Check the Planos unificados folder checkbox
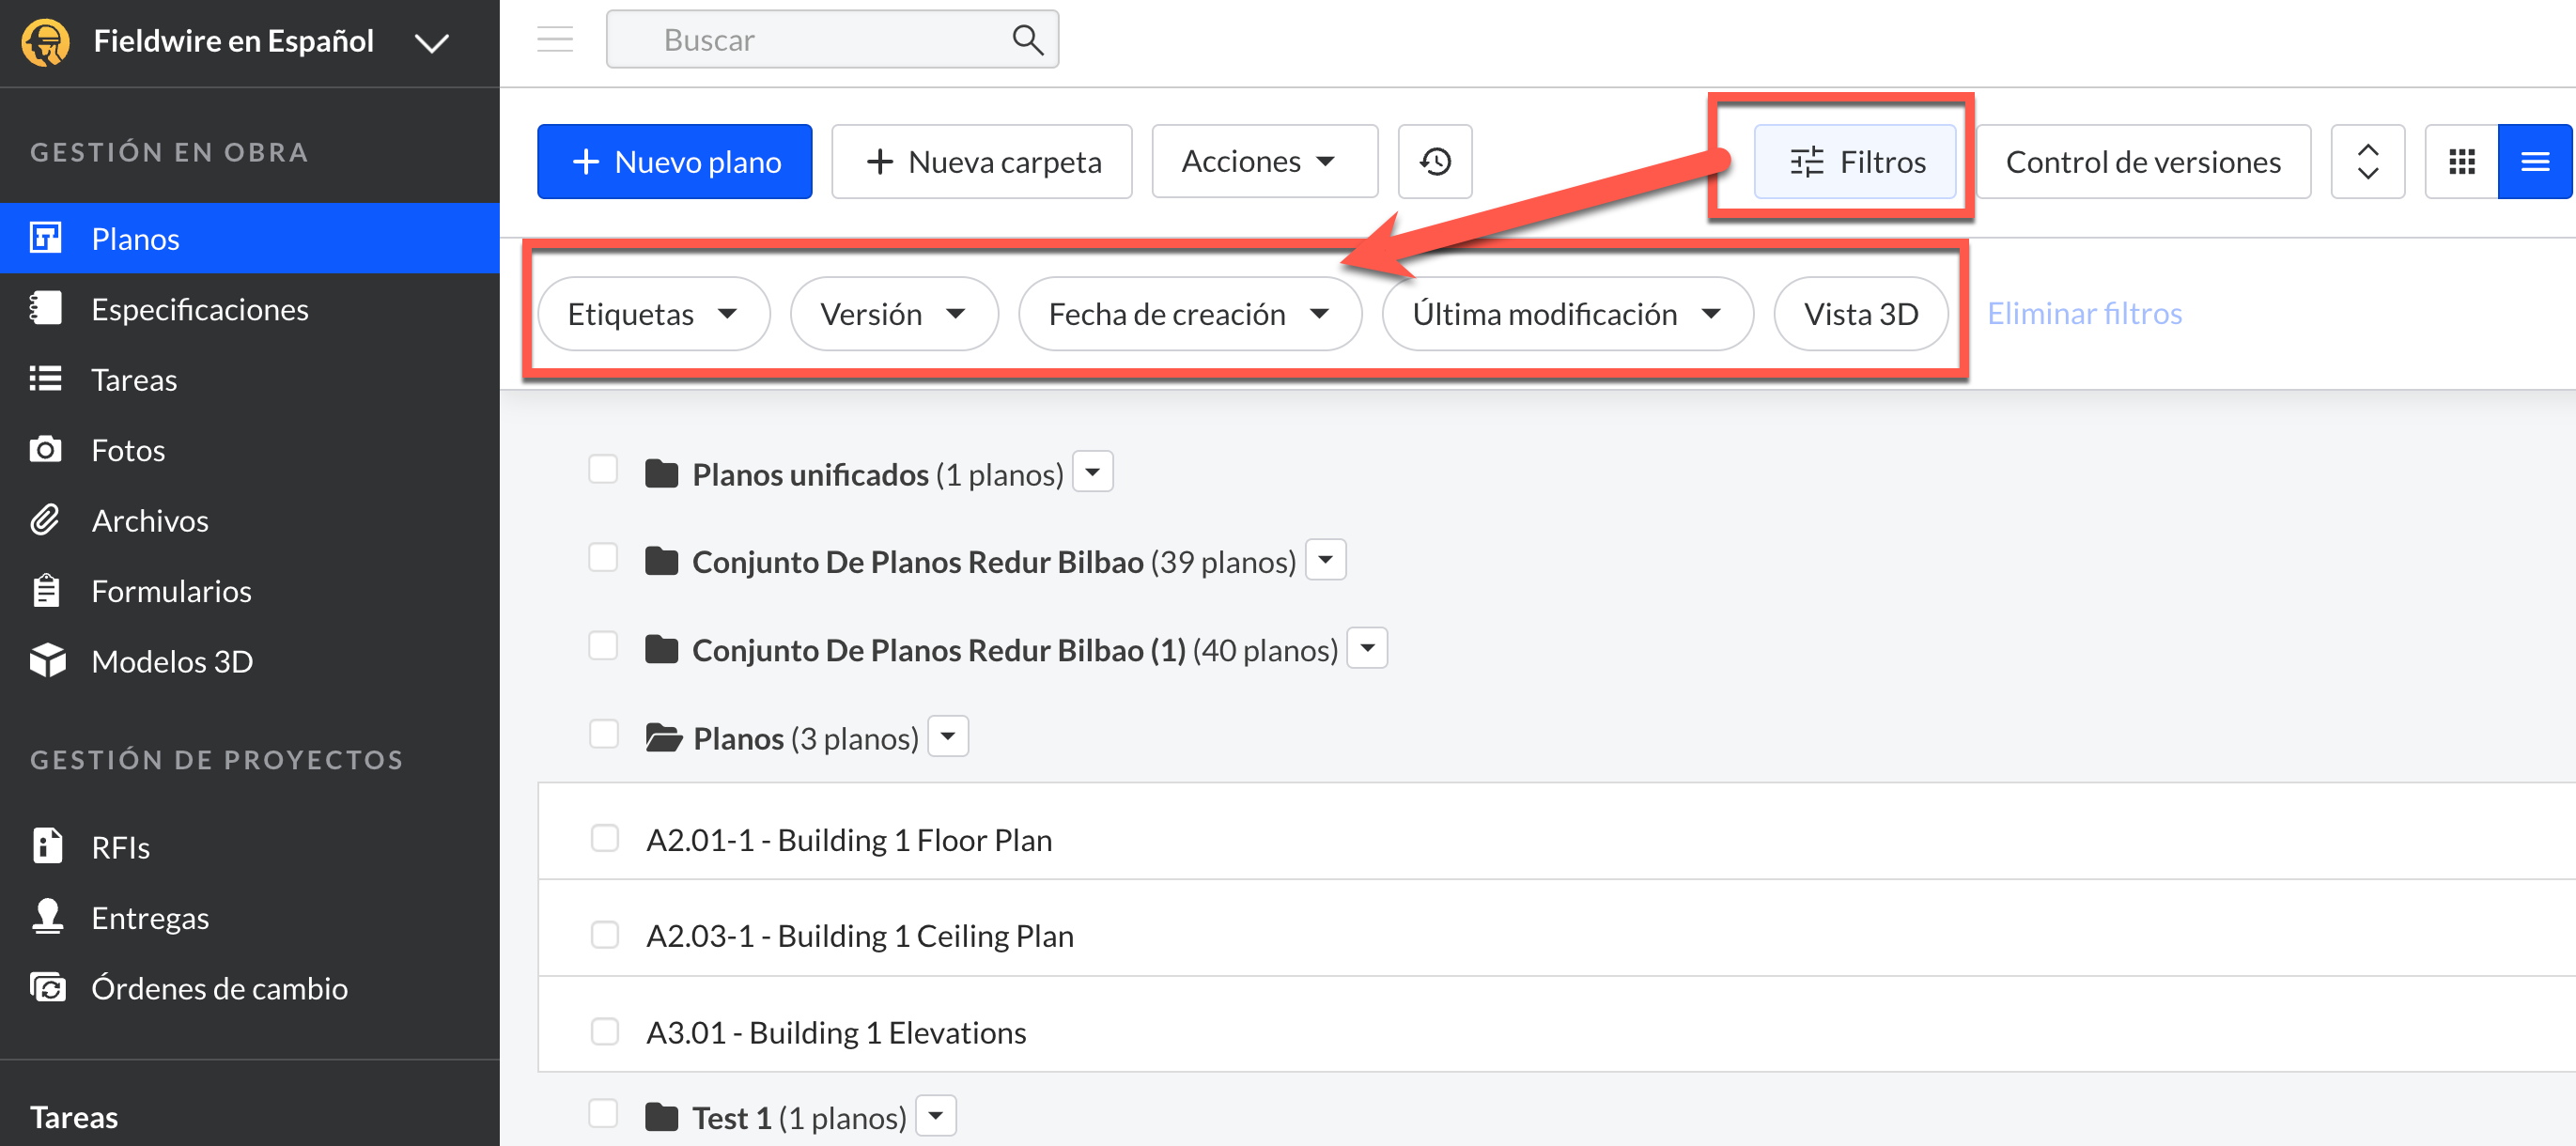The width and height of the screenshot is (2576, 1146). [x=603, y=469]
